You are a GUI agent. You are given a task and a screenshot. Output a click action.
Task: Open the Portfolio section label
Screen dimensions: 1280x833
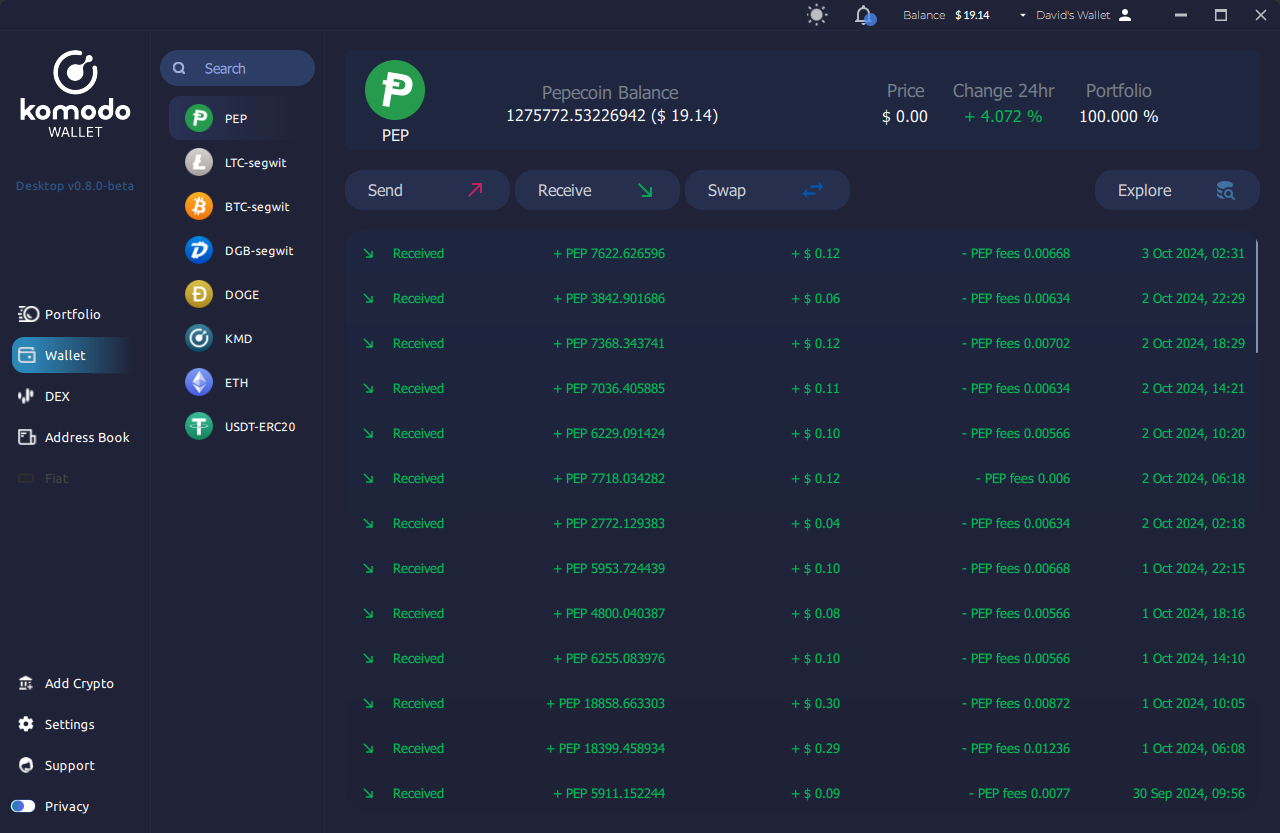tap(73, 314)
